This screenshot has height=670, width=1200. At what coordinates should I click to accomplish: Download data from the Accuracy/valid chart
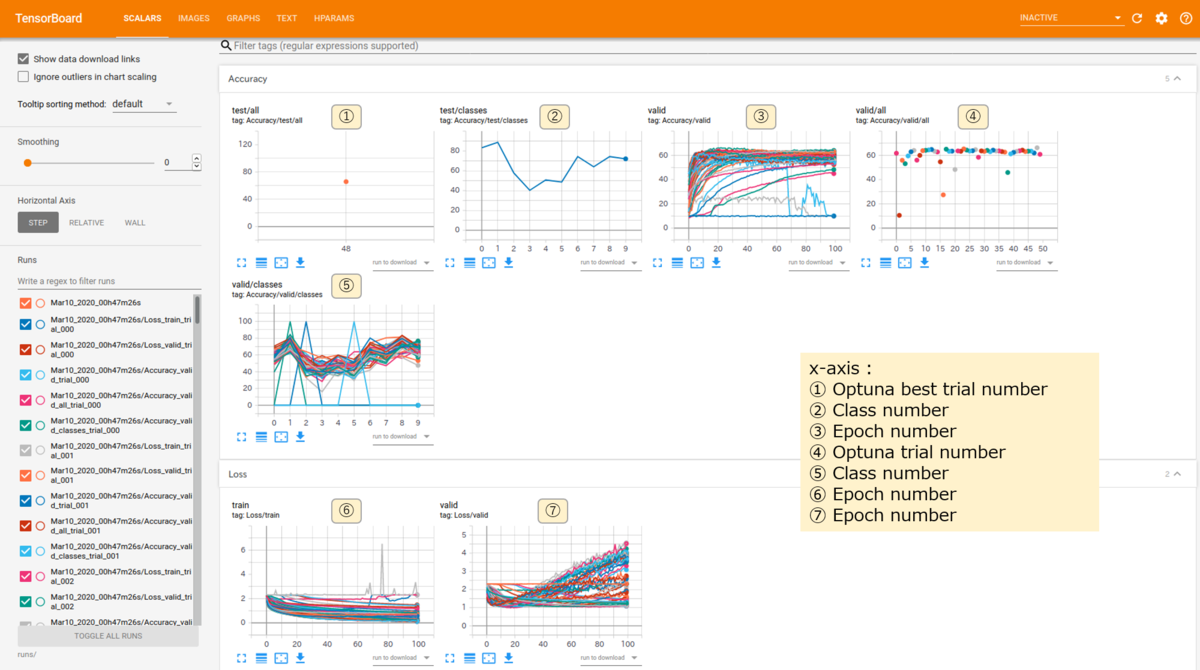(x=716, y=262)
